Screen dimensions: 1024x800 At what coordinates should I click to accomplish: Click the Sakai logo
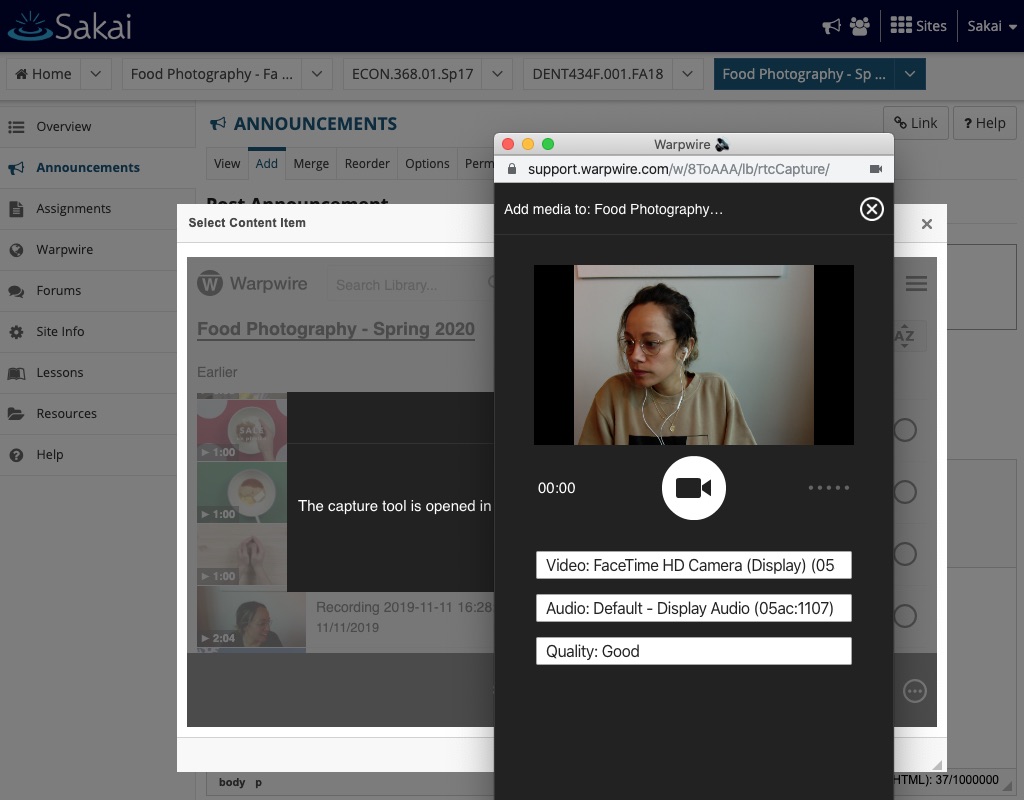pos(70,26)
